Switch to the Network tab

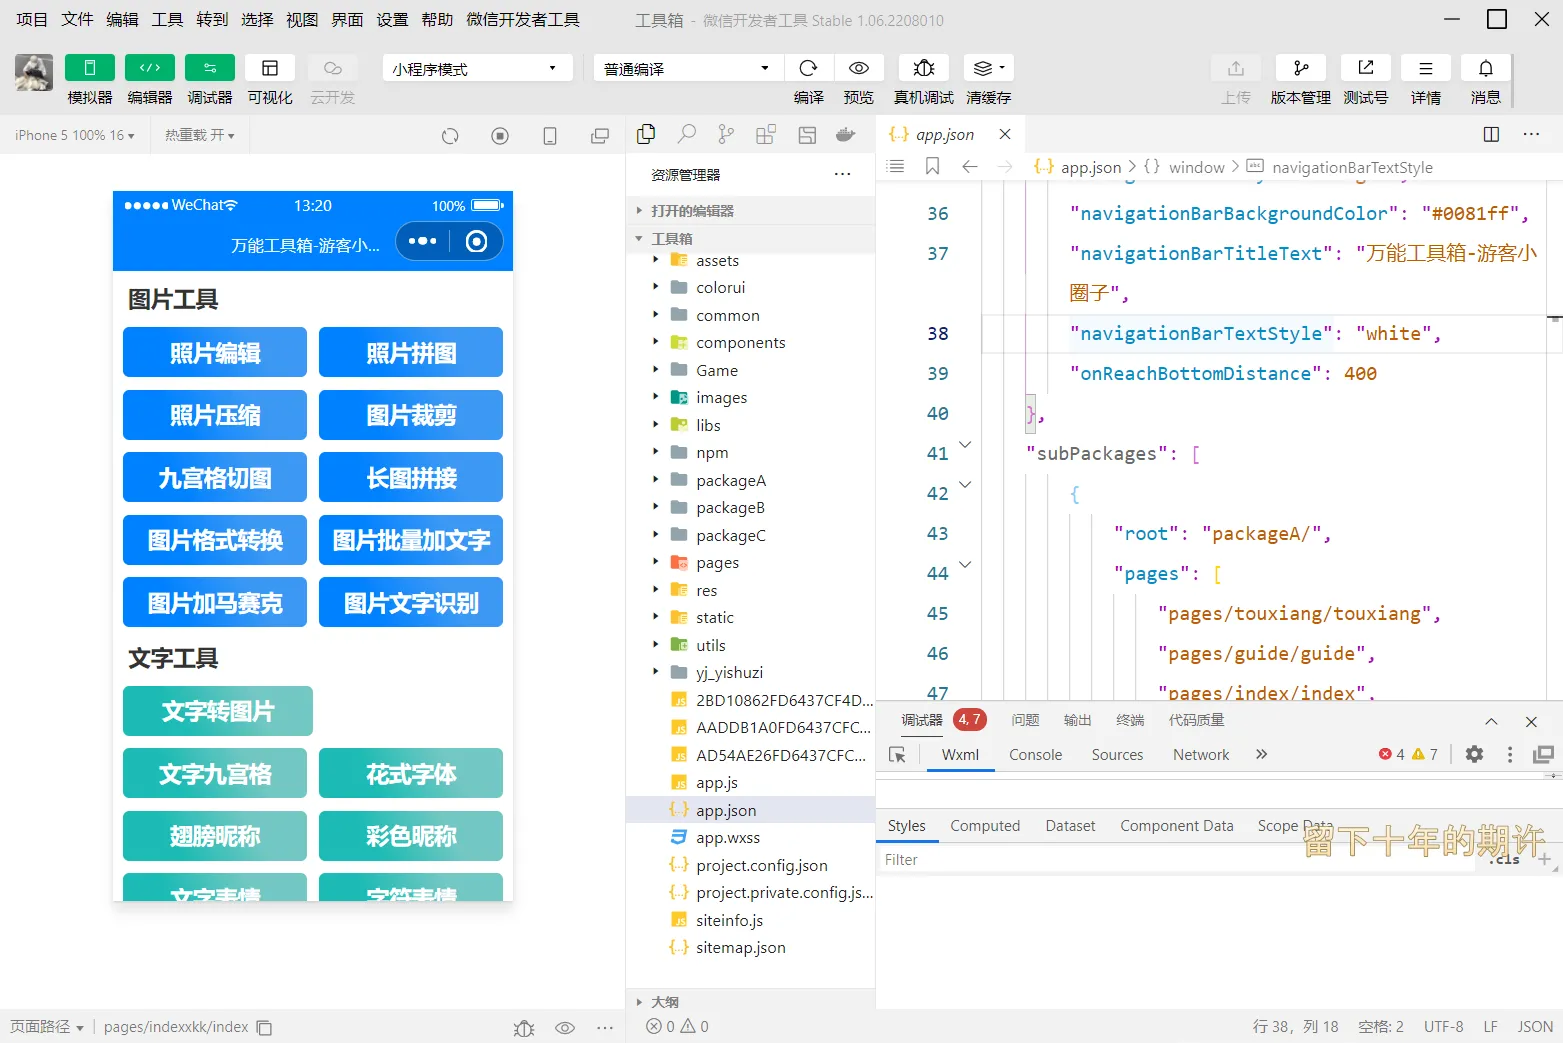(1201, 755)
